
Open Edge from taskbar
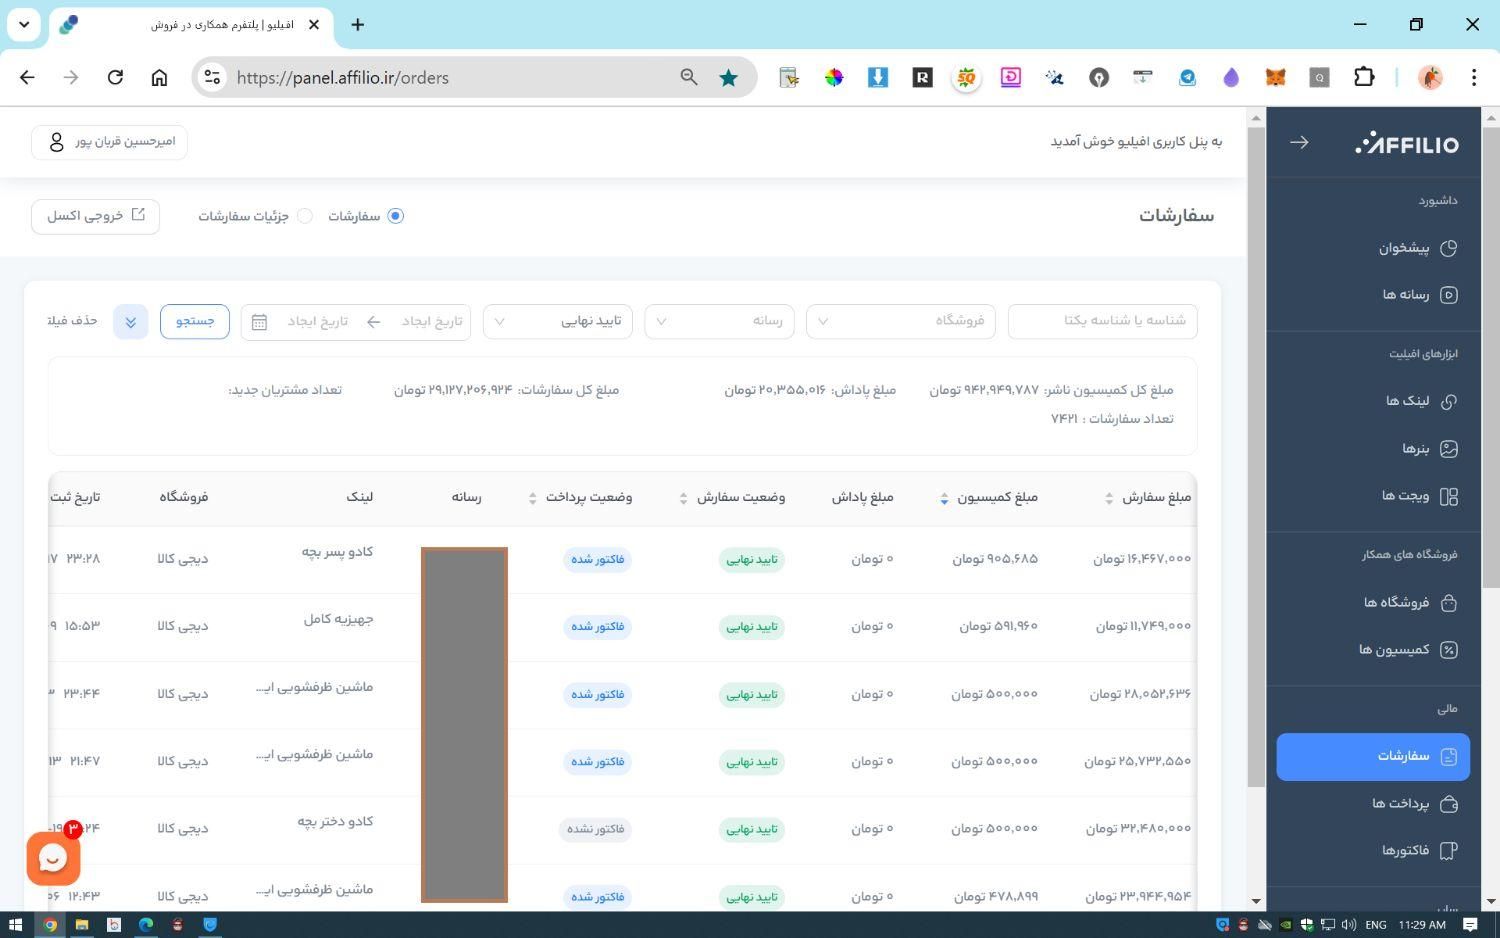point(146,925)
